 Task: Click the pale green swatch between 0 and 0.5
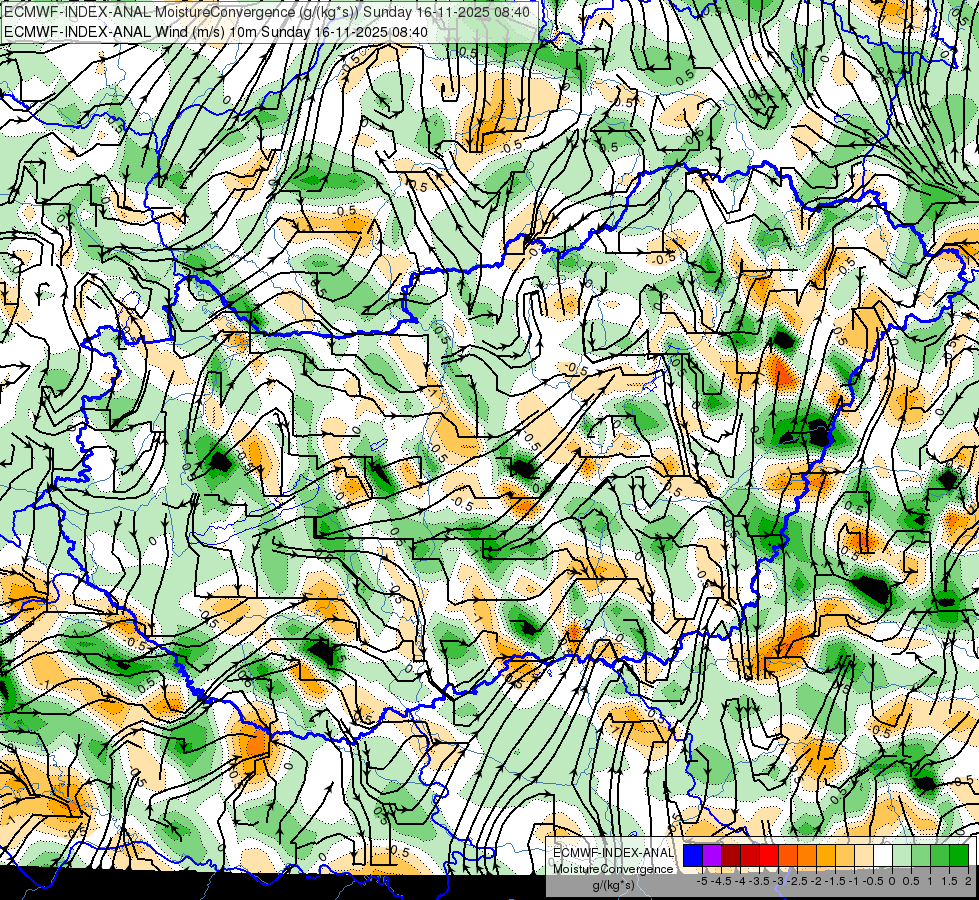902,856
